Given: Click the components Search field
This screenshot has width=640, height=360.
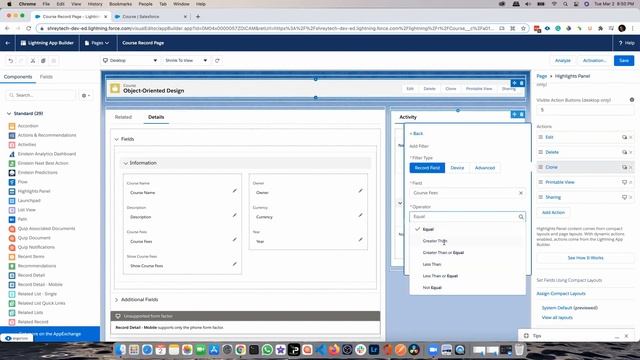Looking at the screenshot, I should coord(41,95).
